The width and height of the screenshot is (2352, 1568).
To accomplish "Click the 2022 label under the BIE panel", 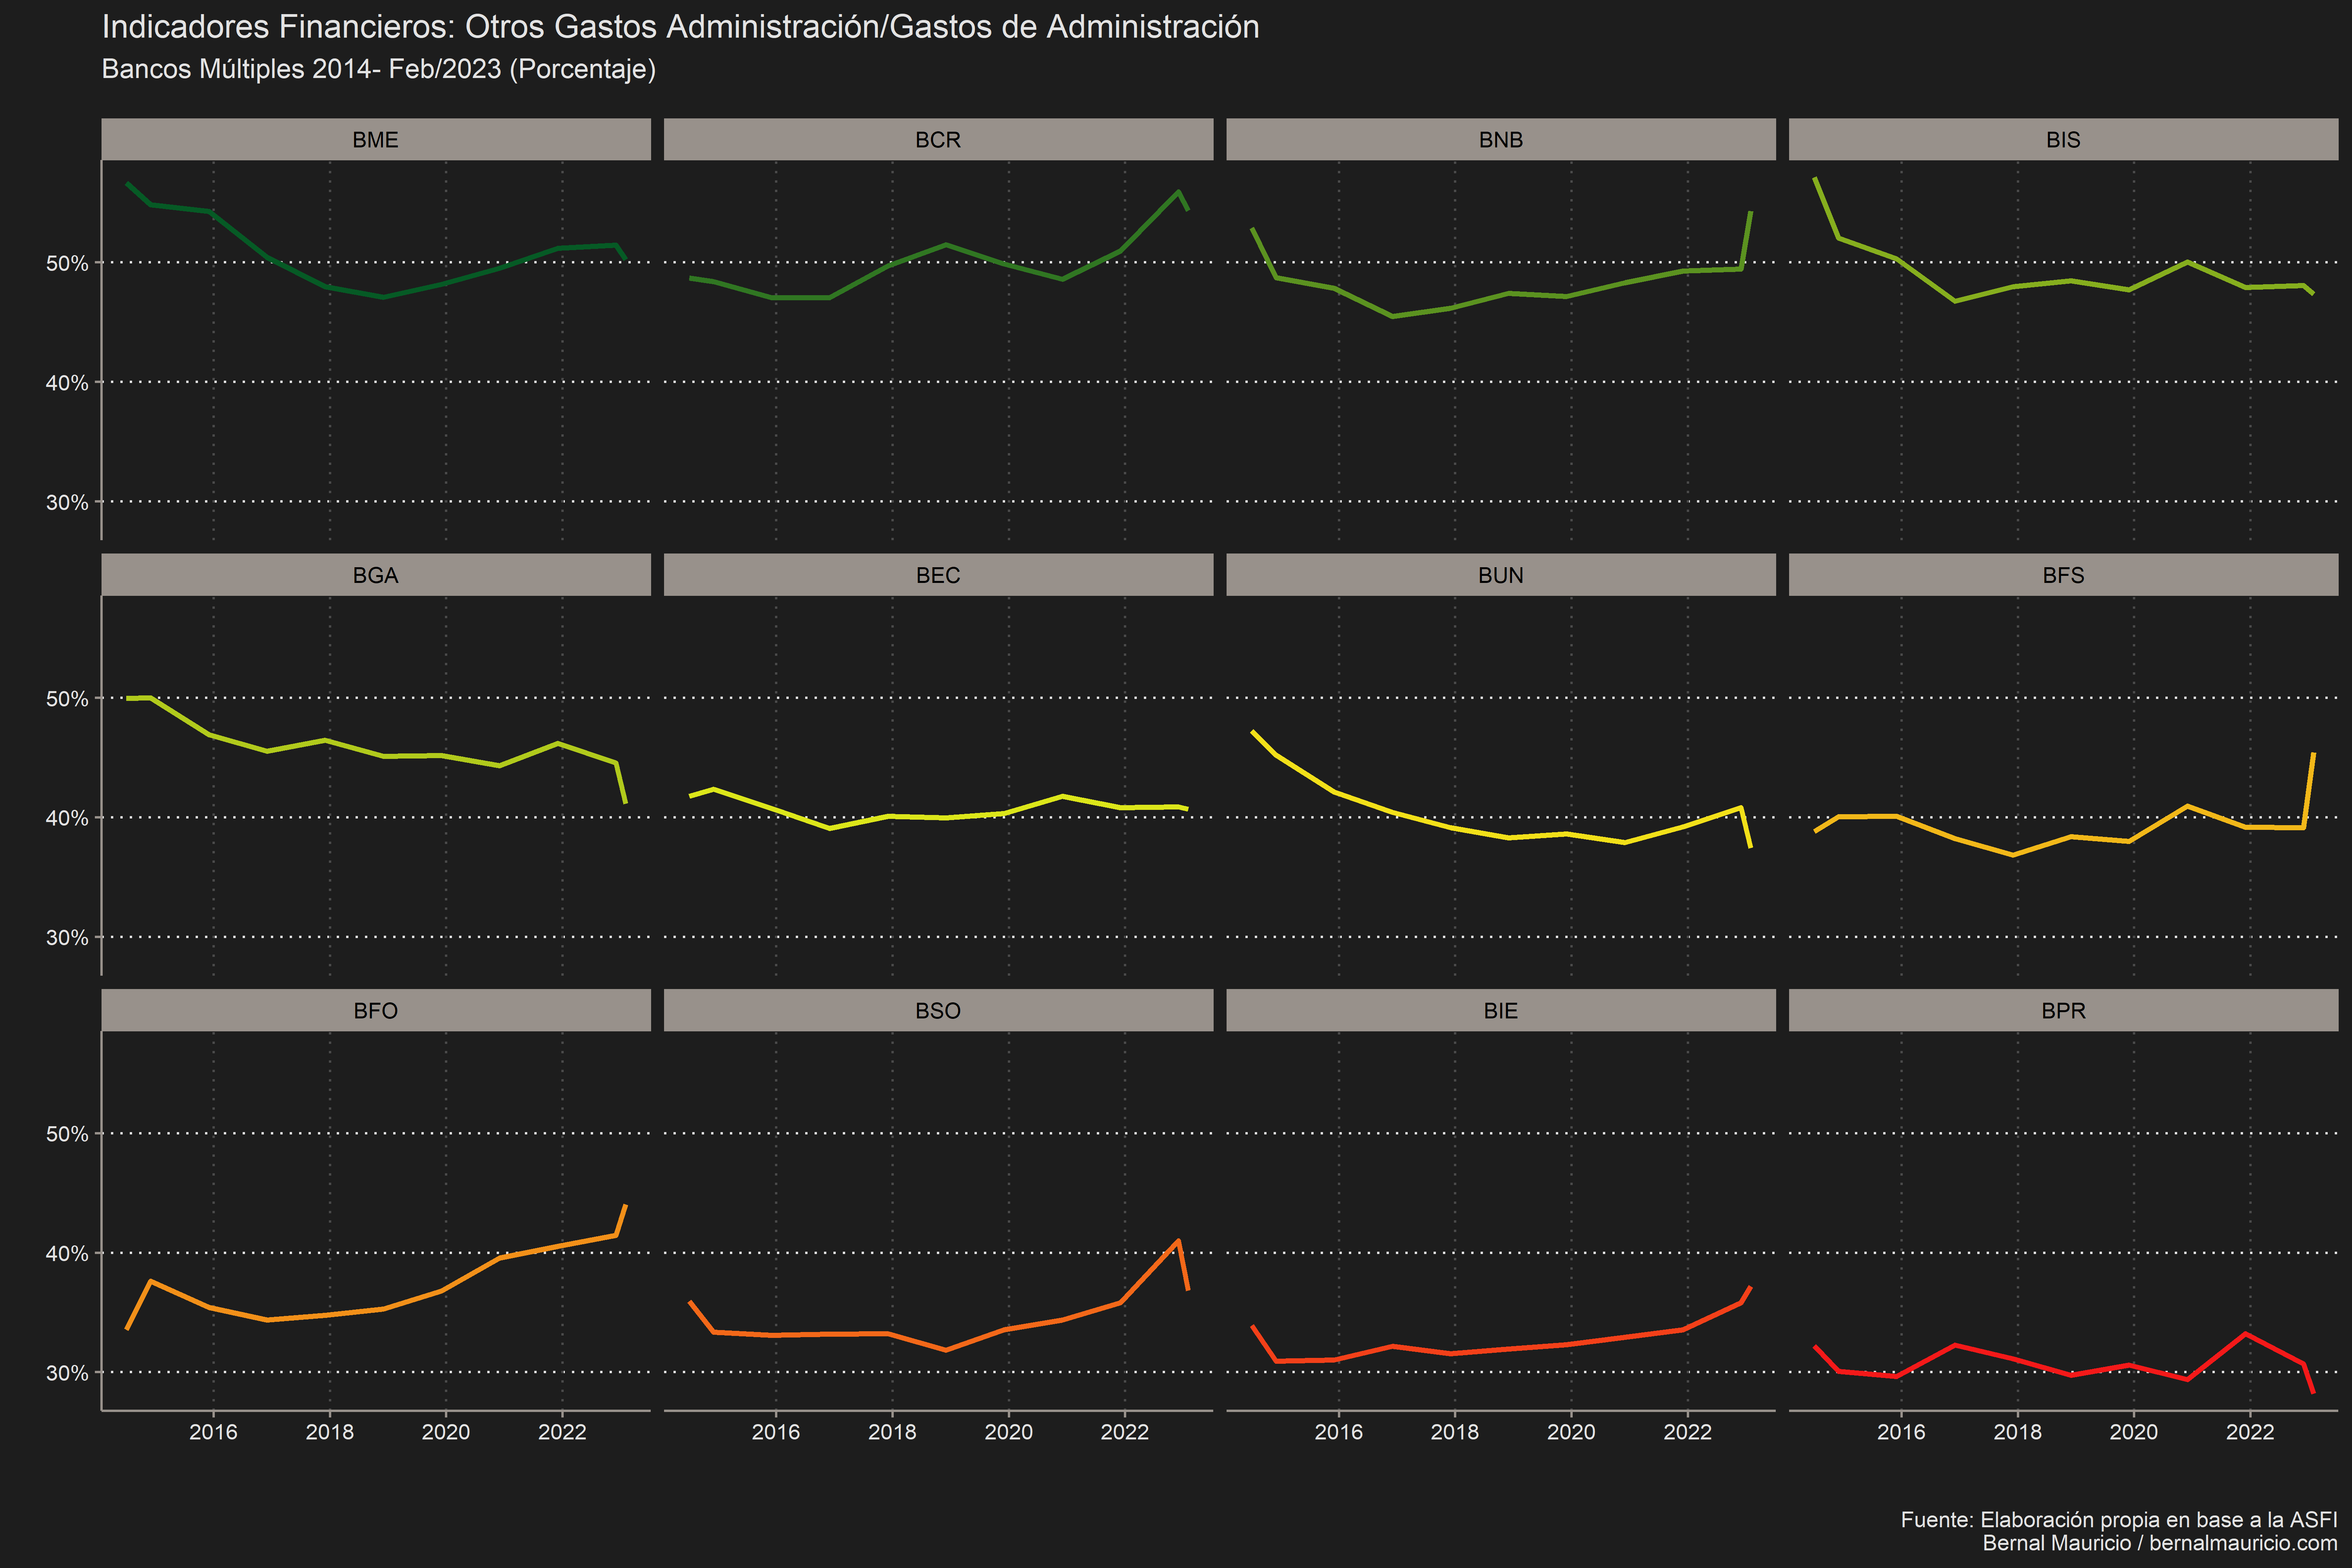I will click(x=1688, y=1432).
